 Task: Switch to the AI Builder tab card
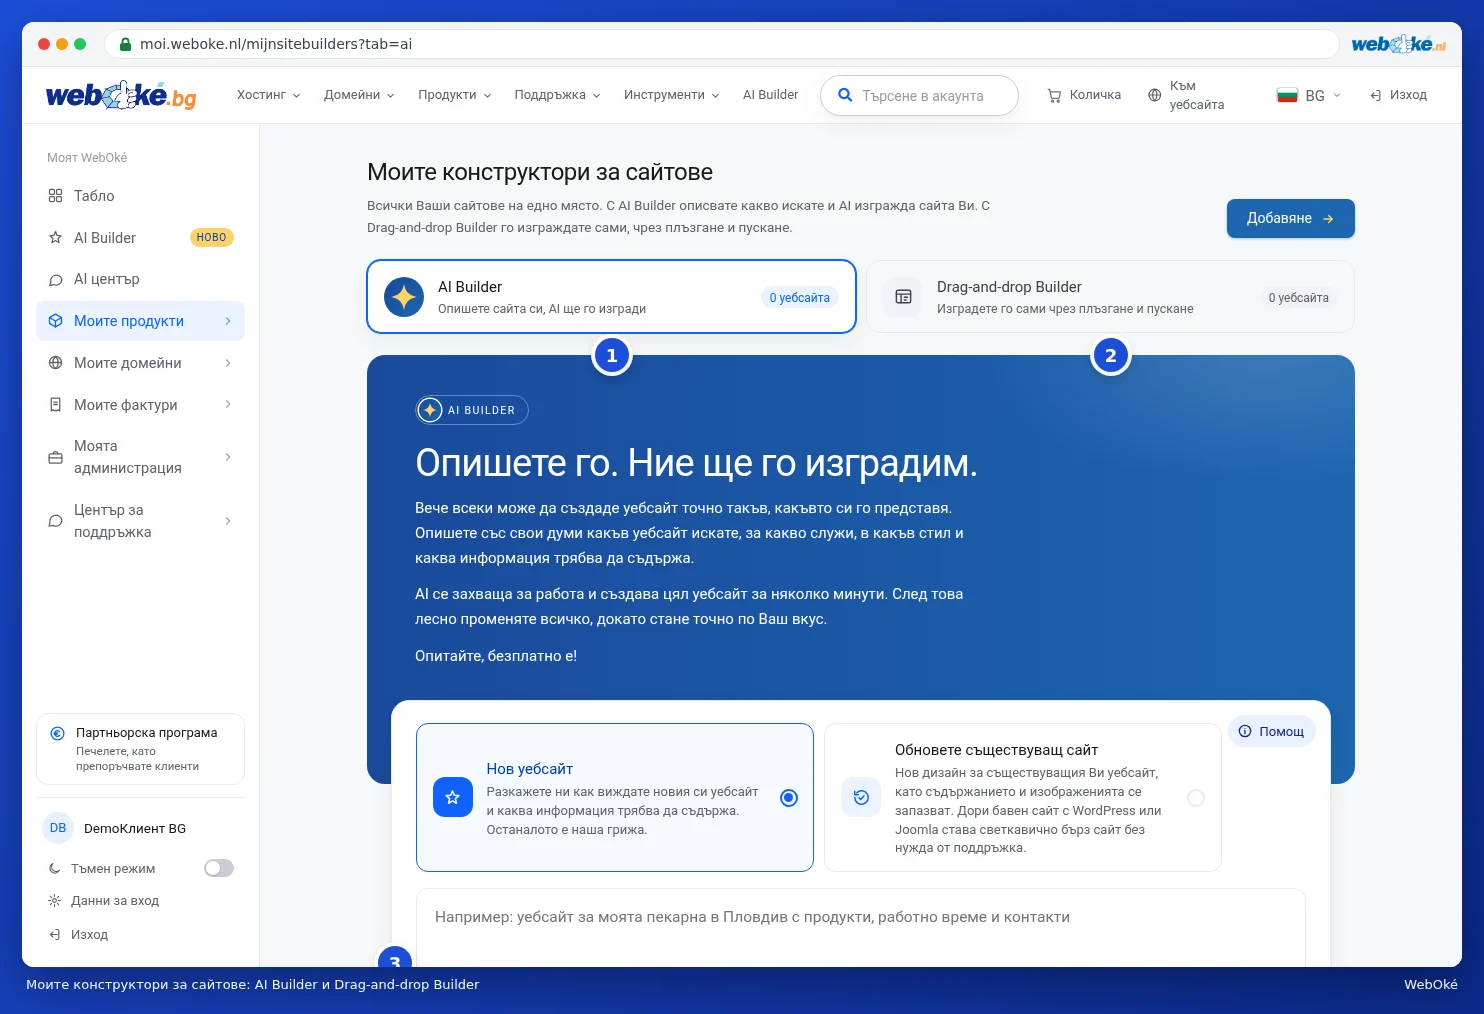coord(612,297)
